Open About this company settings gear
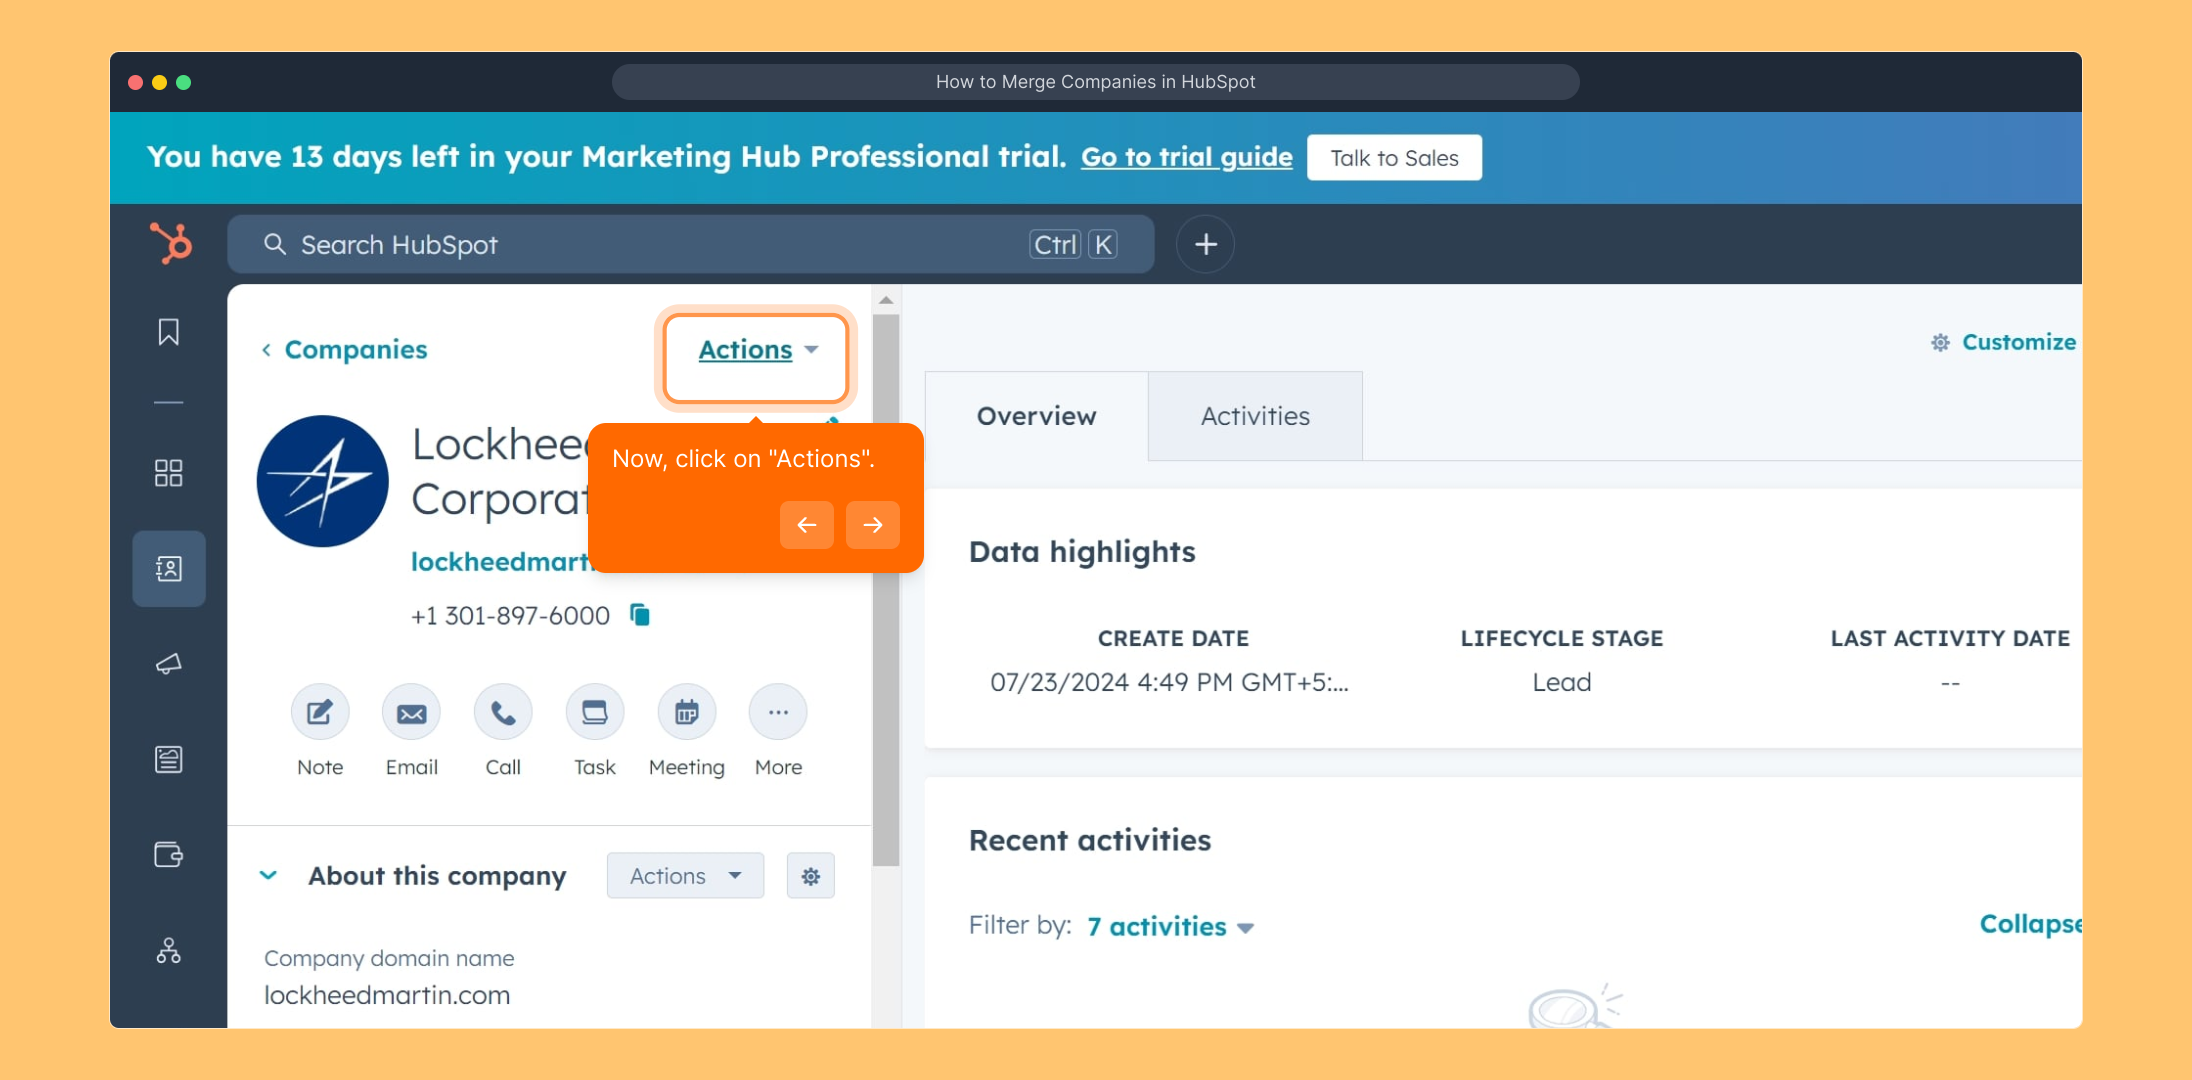This screenshot has width=2192, height=1080. pos(810,876)
